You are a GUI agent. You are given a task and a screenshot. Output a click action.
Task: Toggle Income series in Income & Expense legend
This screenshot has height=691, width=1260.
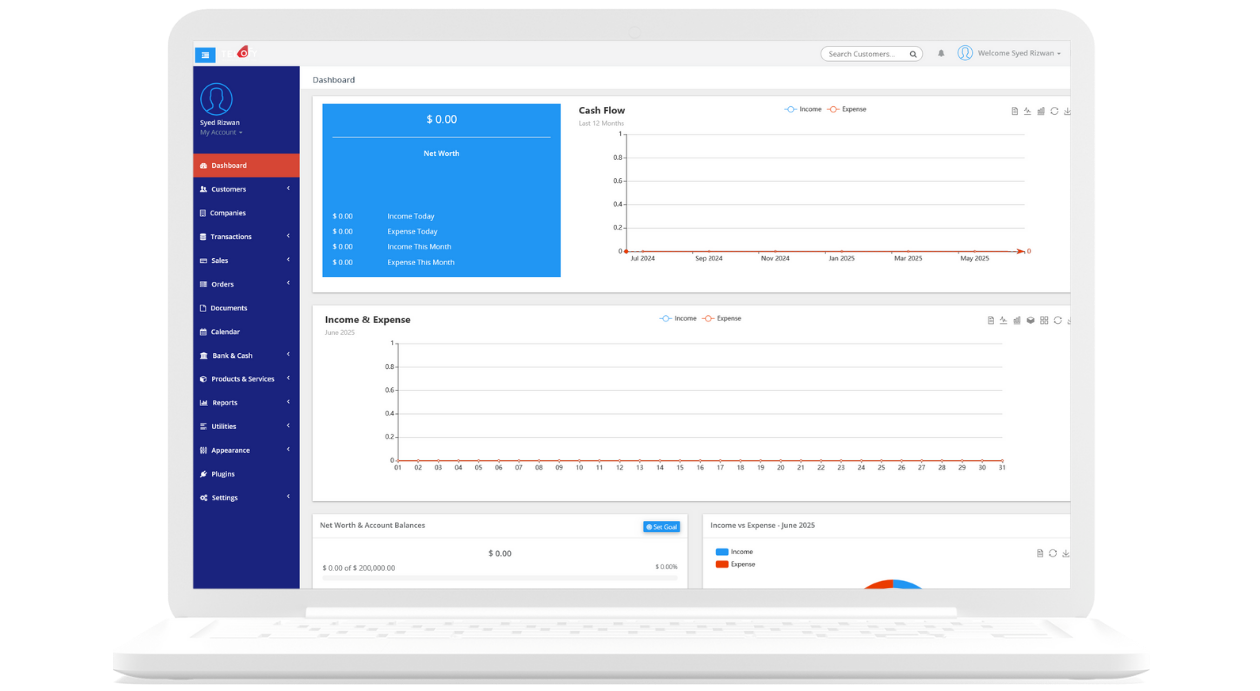[678, 318]
